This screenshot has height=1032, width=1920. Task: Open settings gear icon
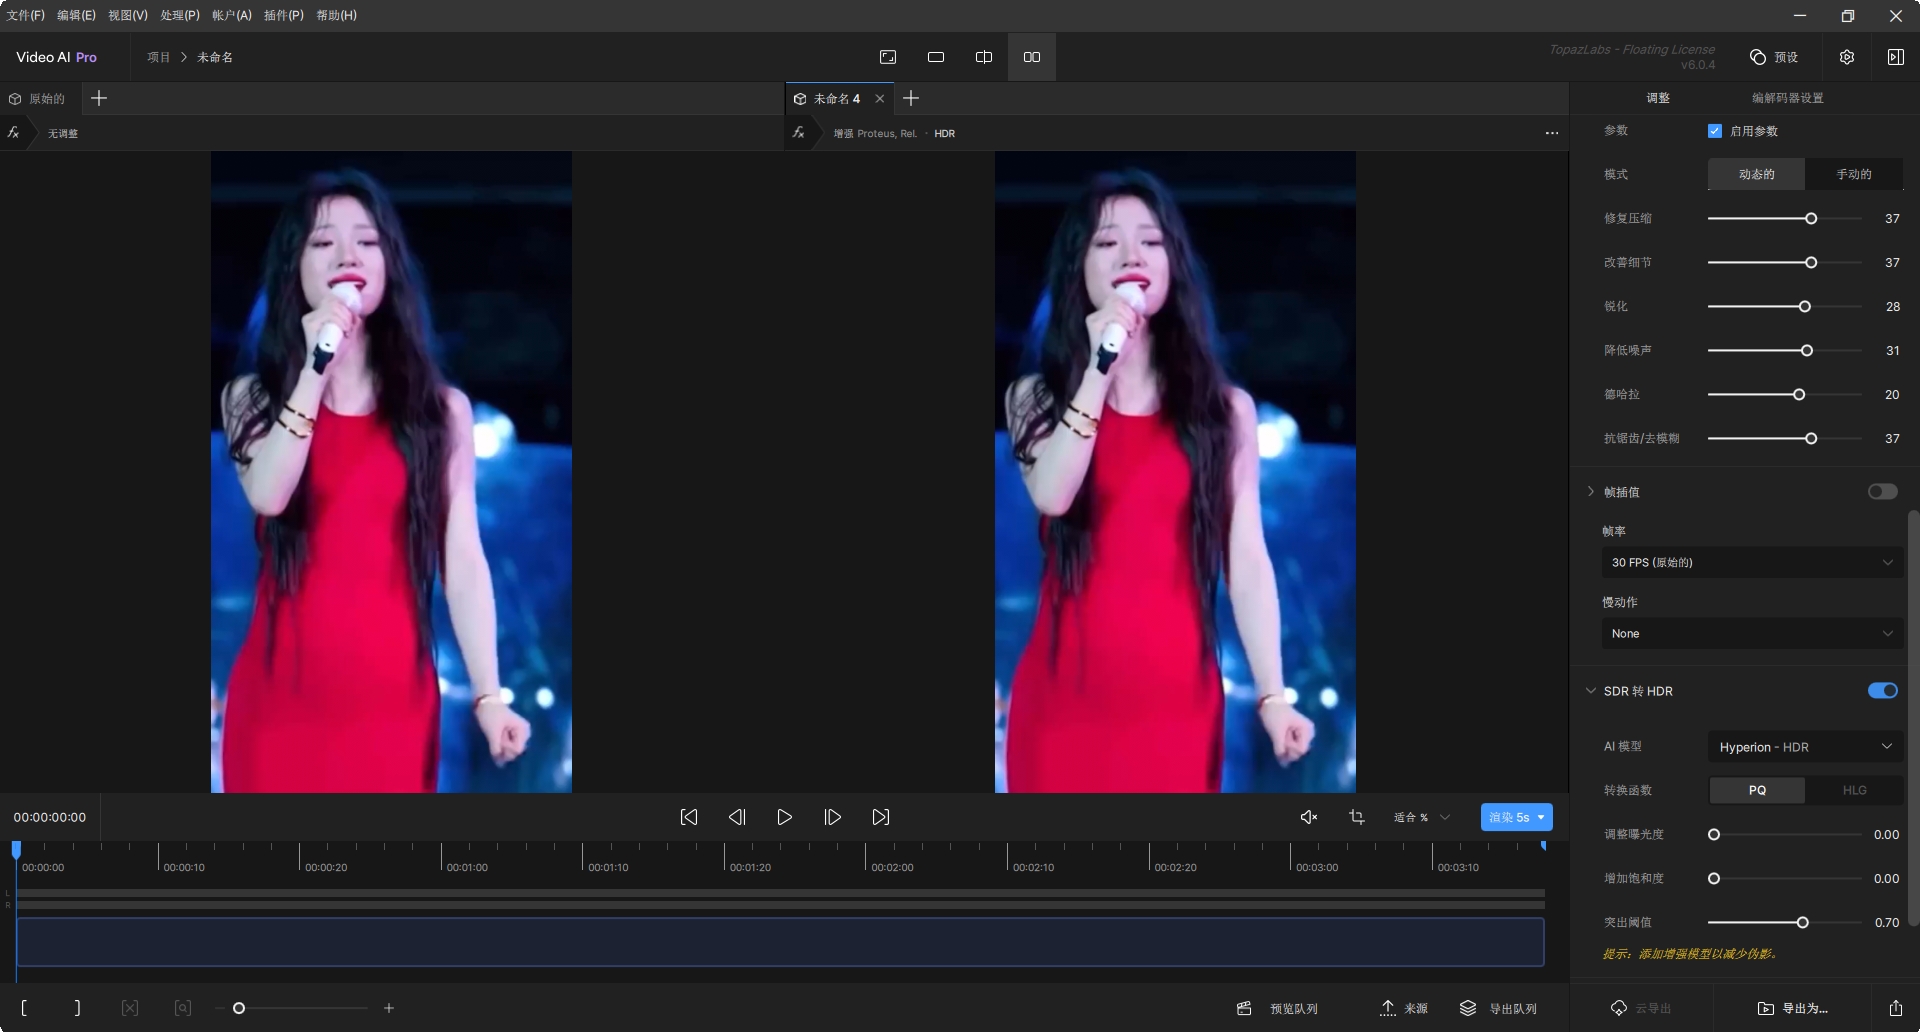(1847, 57)
